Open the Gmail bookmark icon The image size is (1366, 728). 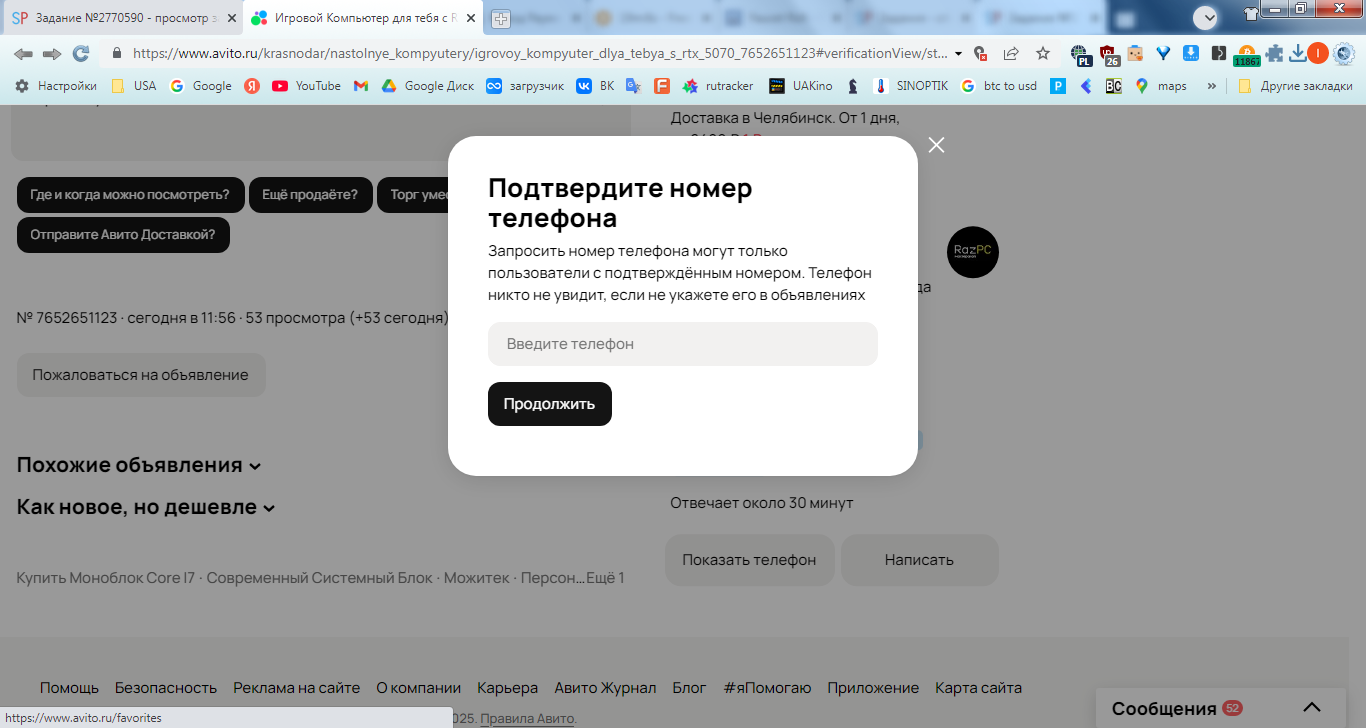[361, 86]
